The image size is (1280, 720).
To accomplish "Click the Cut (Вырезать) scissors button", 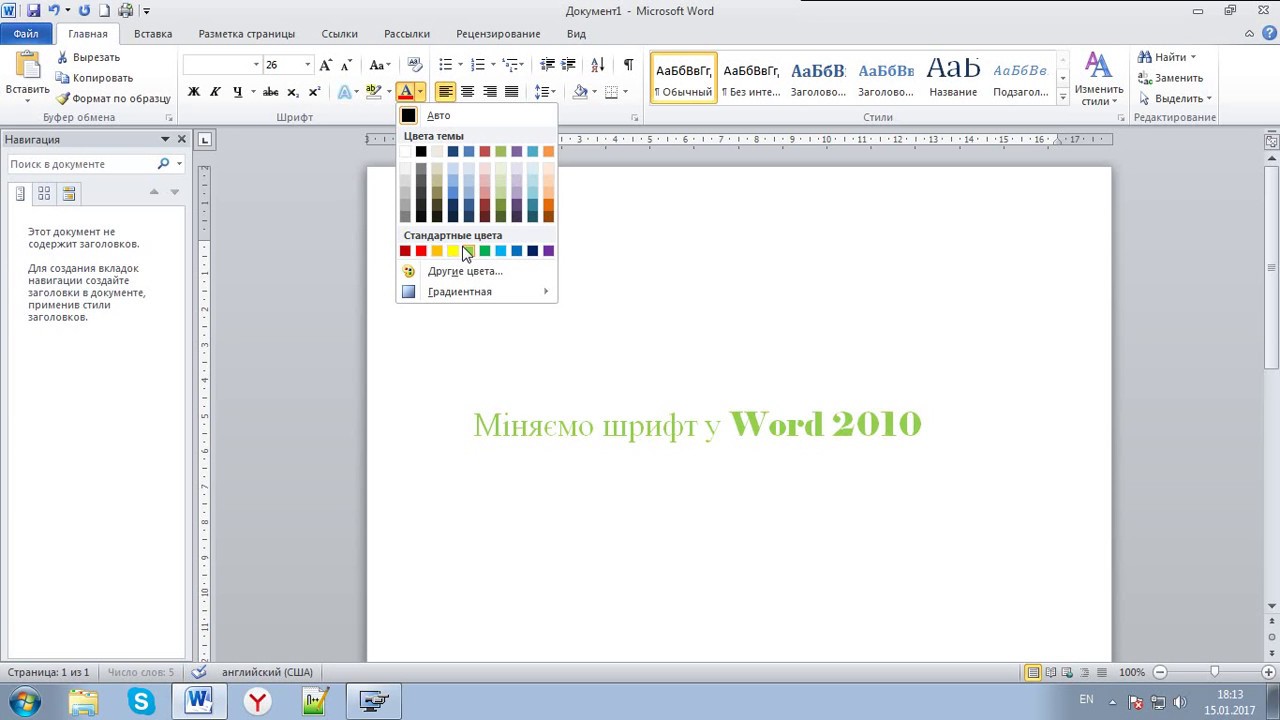I will (88, 57).
